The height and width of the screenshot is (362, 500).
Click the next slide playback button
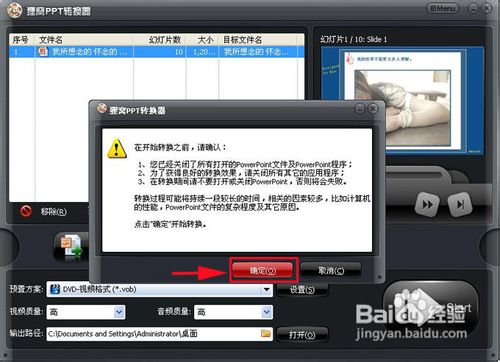pyautogui.click(x=460, y=204)
